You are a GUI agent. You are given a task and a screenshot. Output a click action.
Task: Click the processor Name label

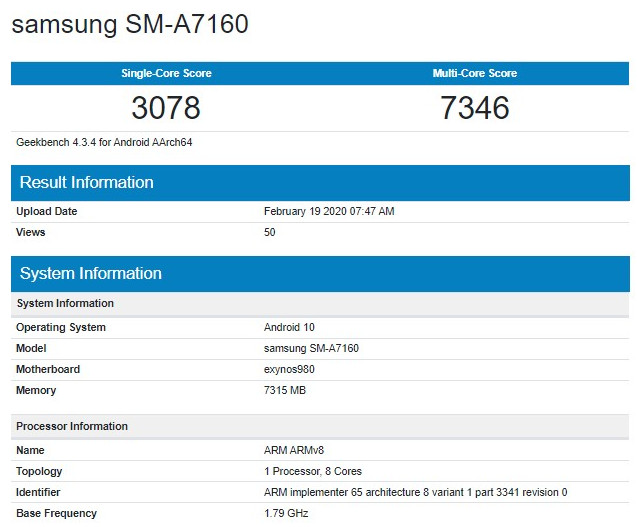(x=30, y=450)
